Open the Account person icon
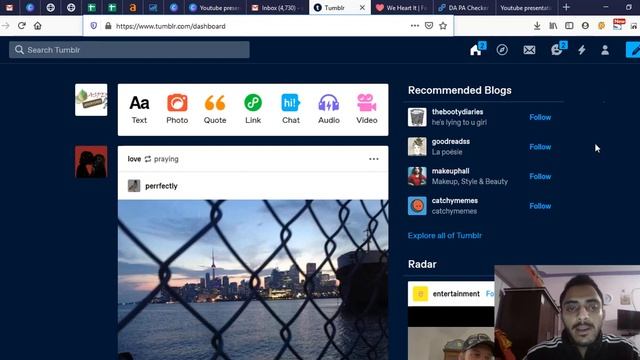This screenshot has width=640, height=360. (605, 50)
